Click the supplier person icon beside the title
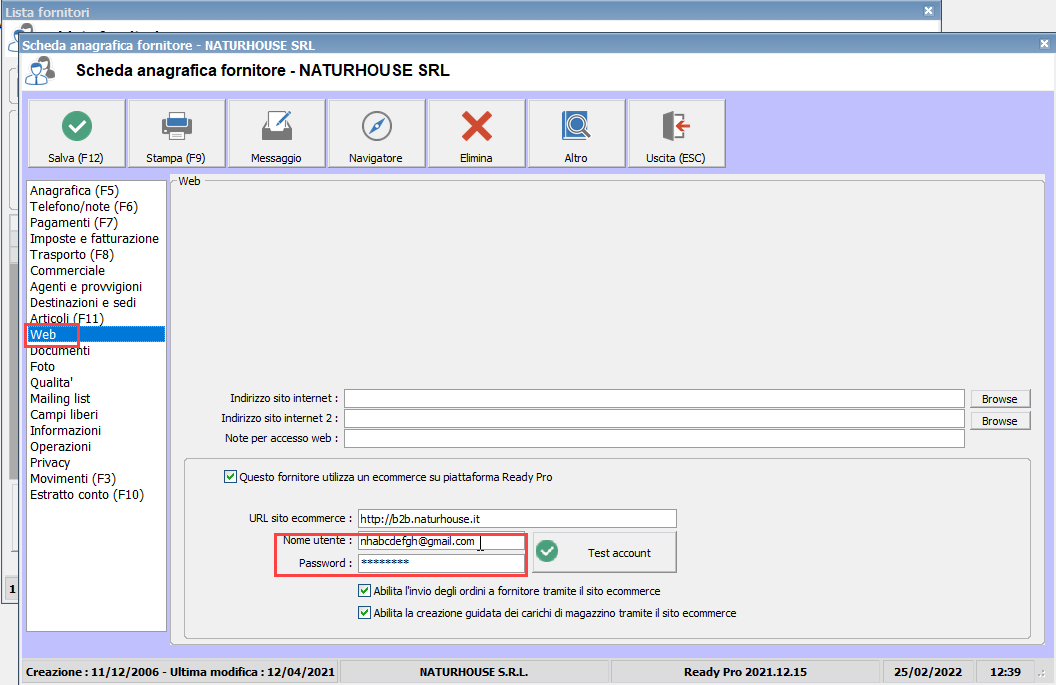The height and width of the screenshot is (685, 1056). tap(40, 71)
